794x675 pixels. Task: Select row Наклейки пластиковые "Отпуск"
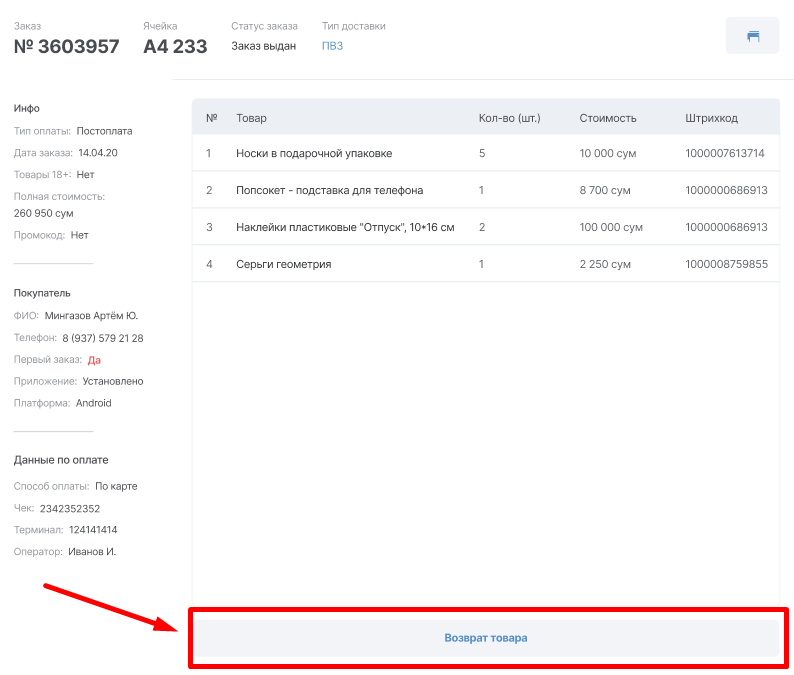486,227
